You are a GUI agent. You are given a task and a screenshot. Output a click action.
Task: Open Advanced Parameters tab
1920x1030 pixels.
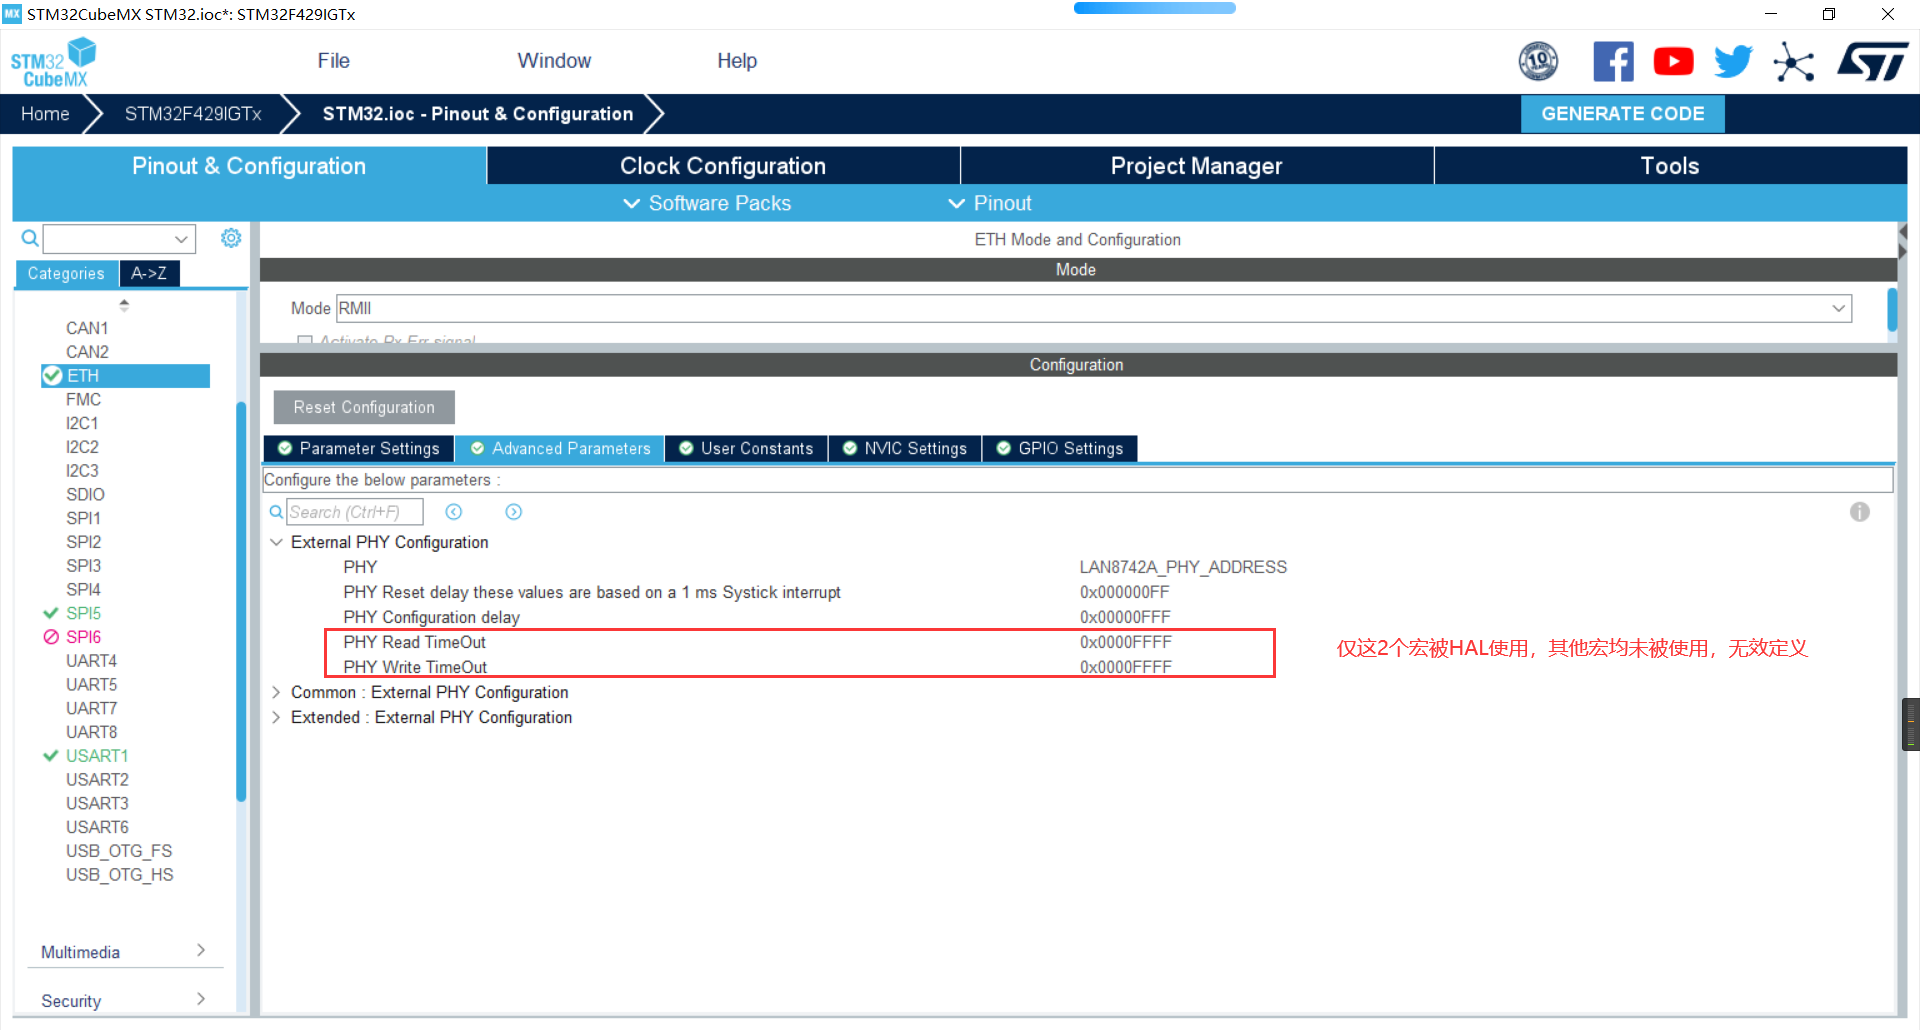(x=560, y=449)
